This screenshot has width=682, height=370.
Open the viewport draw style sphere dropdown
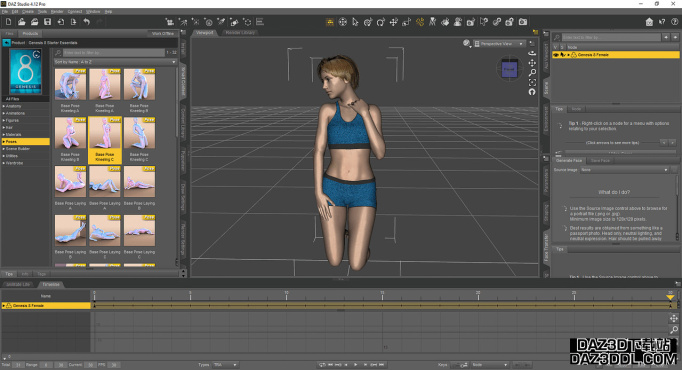pos(467,43)
